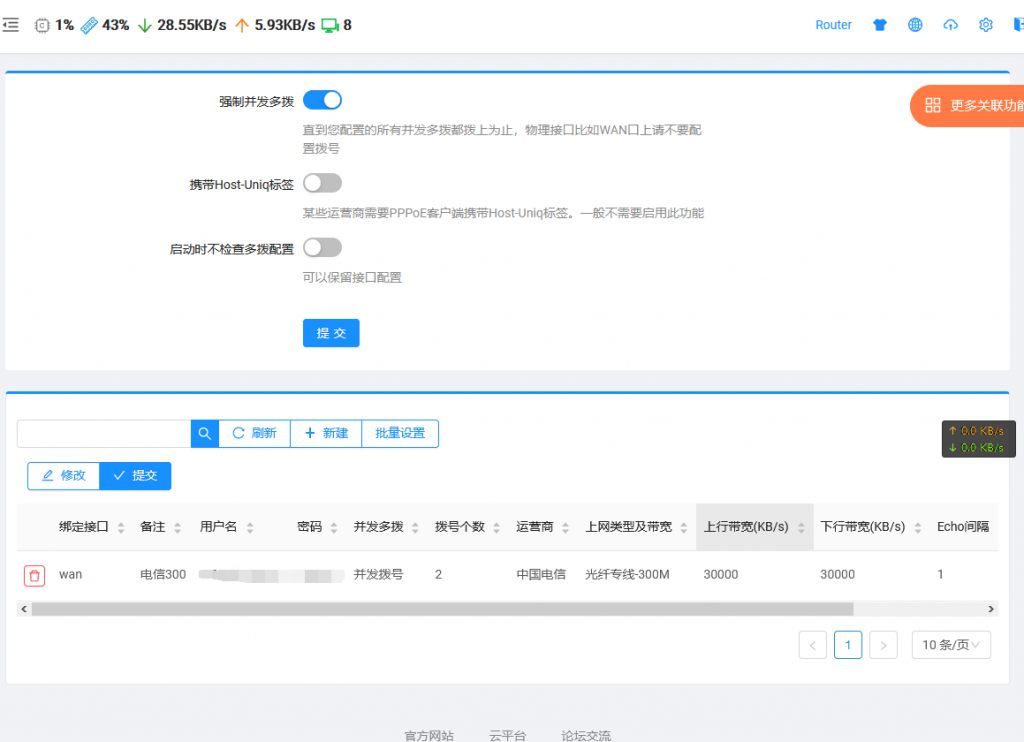
Task: Click the download speed arrow icon
Action: [145, 25]
